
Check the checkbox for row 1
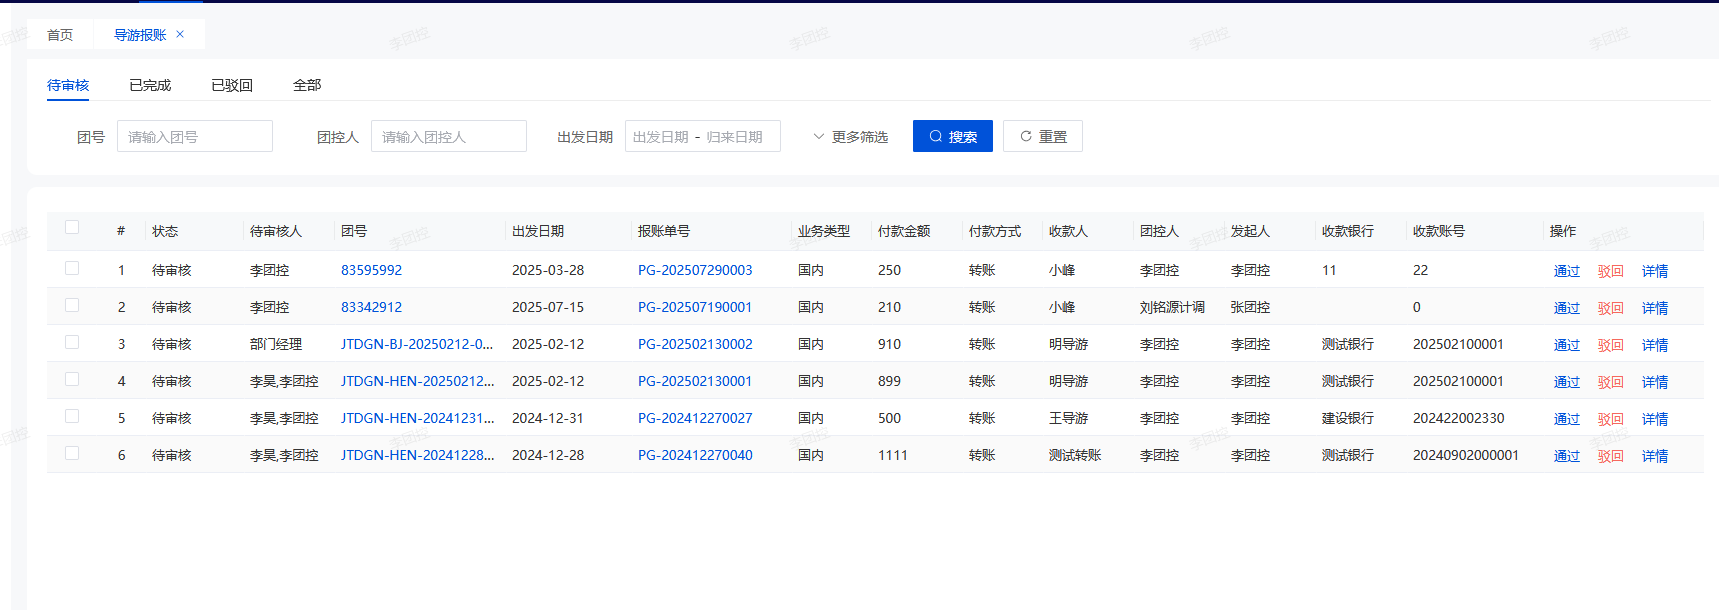pos(72,268)
